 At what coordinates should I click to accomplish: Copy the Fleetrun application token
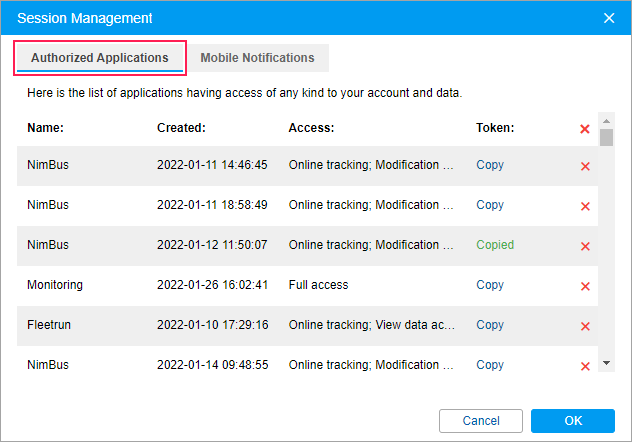(x=490, y=325)
